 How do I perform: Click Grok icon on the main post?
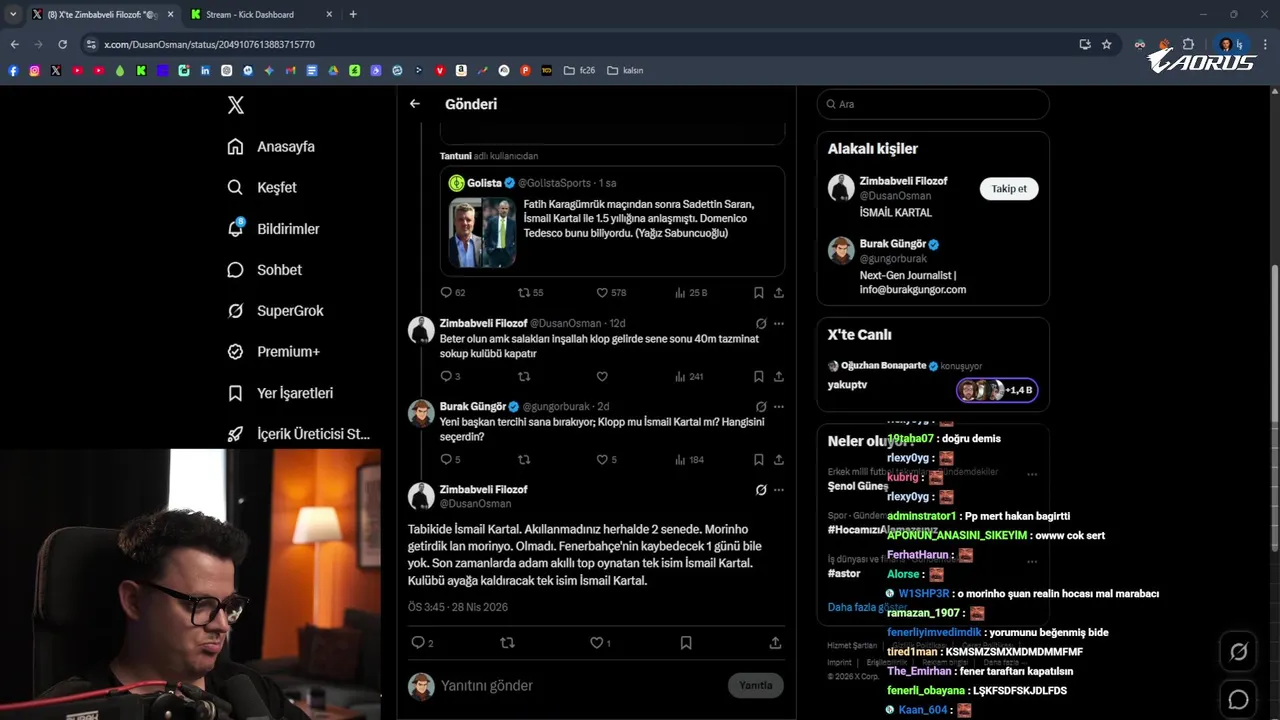point(761,490)
